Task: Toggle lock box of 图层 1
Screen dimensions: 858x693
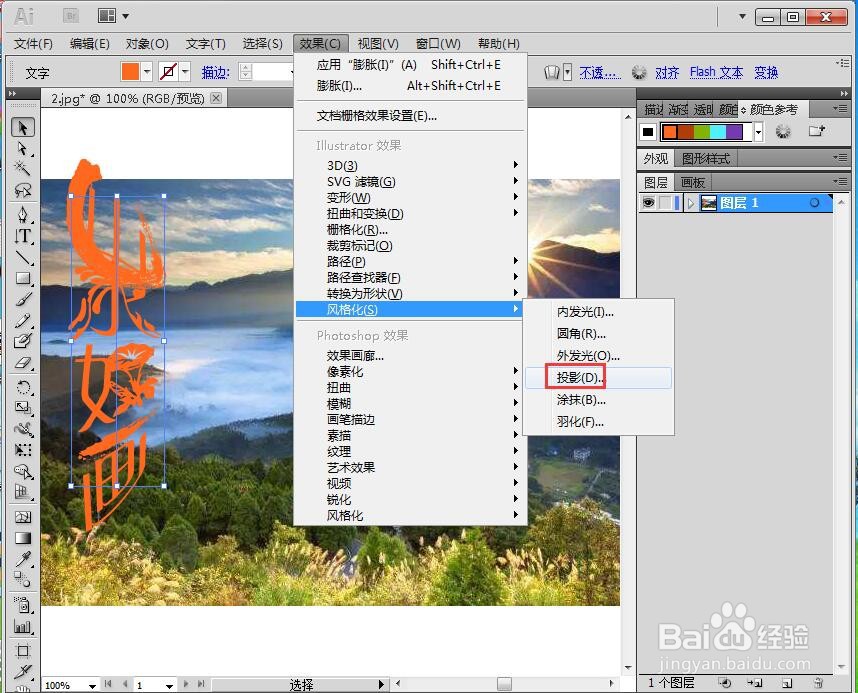Action: point(665,203)
